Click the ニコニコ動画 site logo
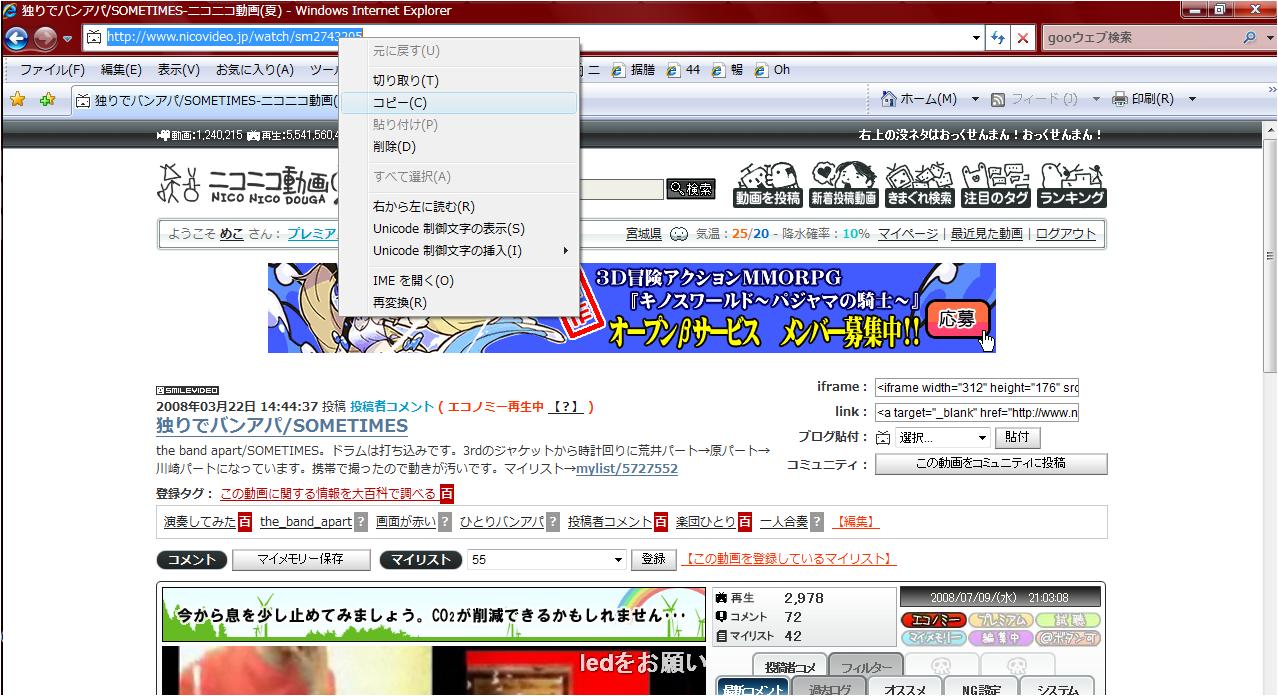This screenshot has height=696, width=1278. (248, 183)
